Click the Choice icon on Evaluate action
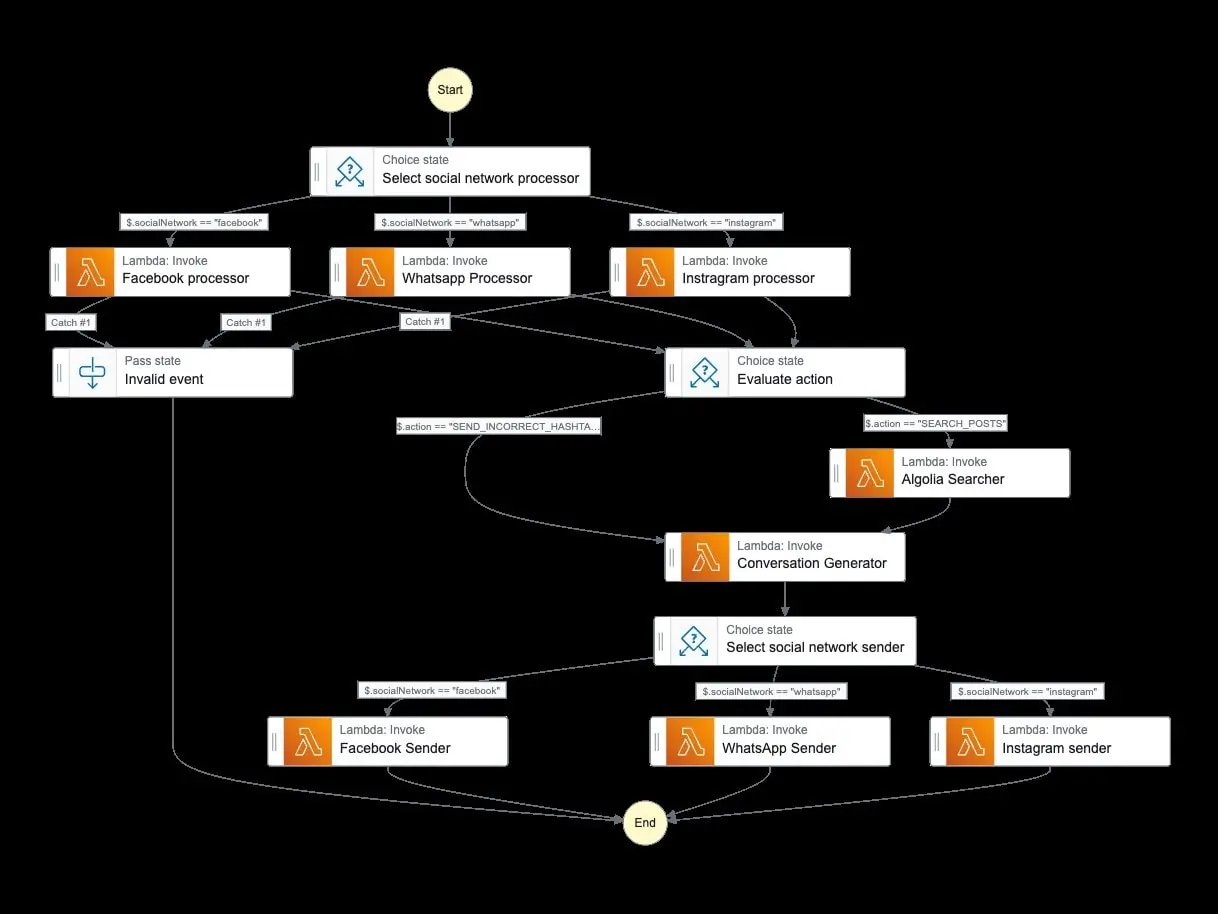Screen dimensions: 1218x914 pyautogui.click(x=705, y=372)
